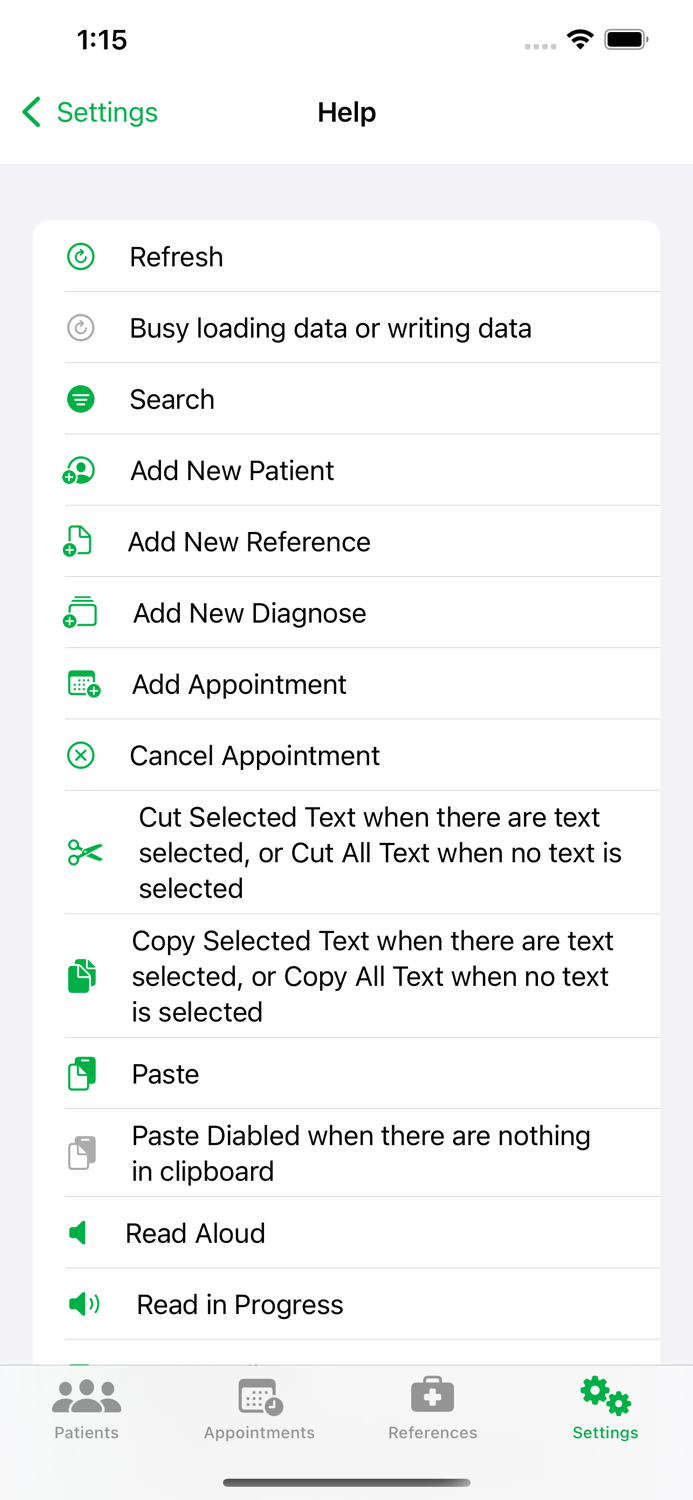
Task: Select the Add New Diagnose icon
Action: click(81, 612)
